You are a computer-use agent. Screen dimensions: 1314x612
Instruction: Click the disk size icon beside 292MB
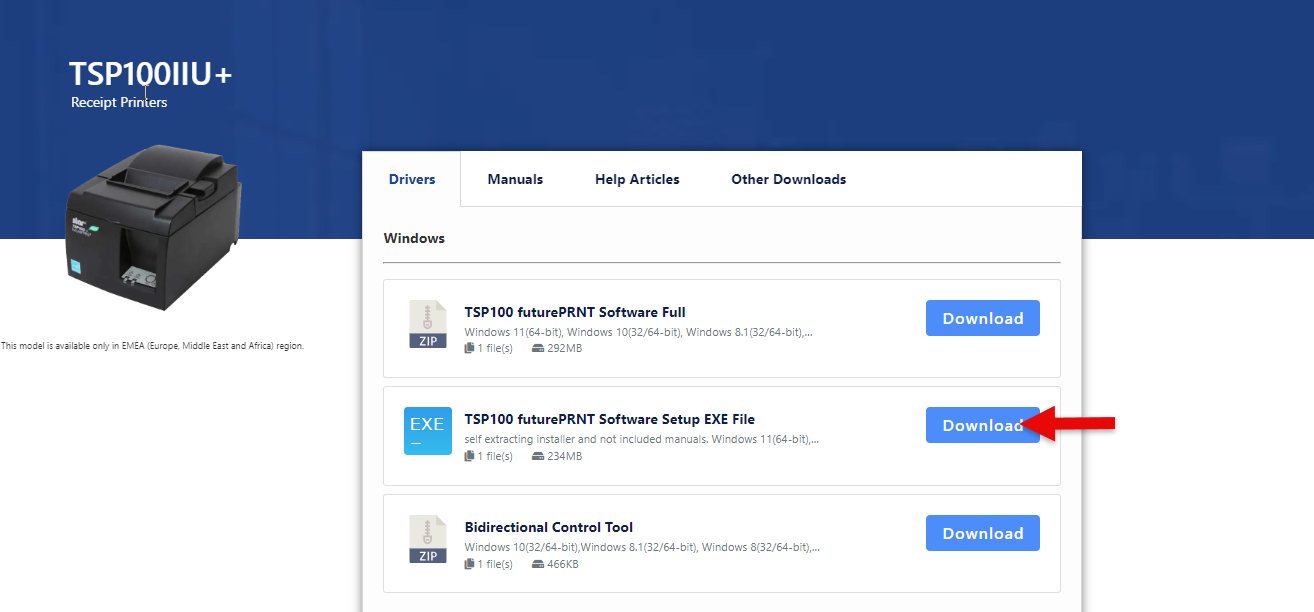(538, 348)
